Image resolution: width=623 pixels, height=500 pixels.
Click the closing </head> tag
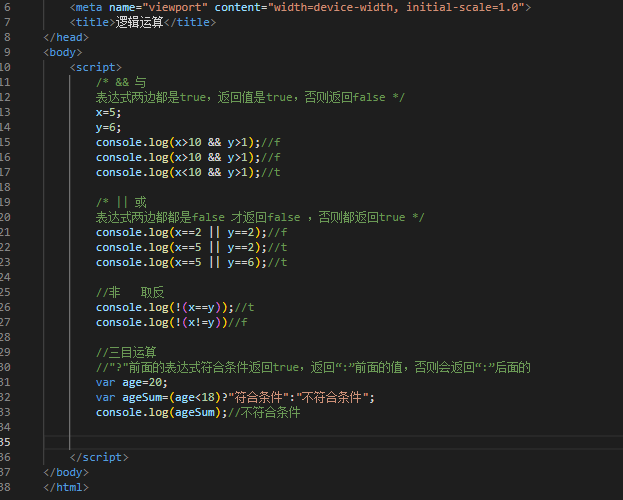pyautogui.click(x=66, y=37)
